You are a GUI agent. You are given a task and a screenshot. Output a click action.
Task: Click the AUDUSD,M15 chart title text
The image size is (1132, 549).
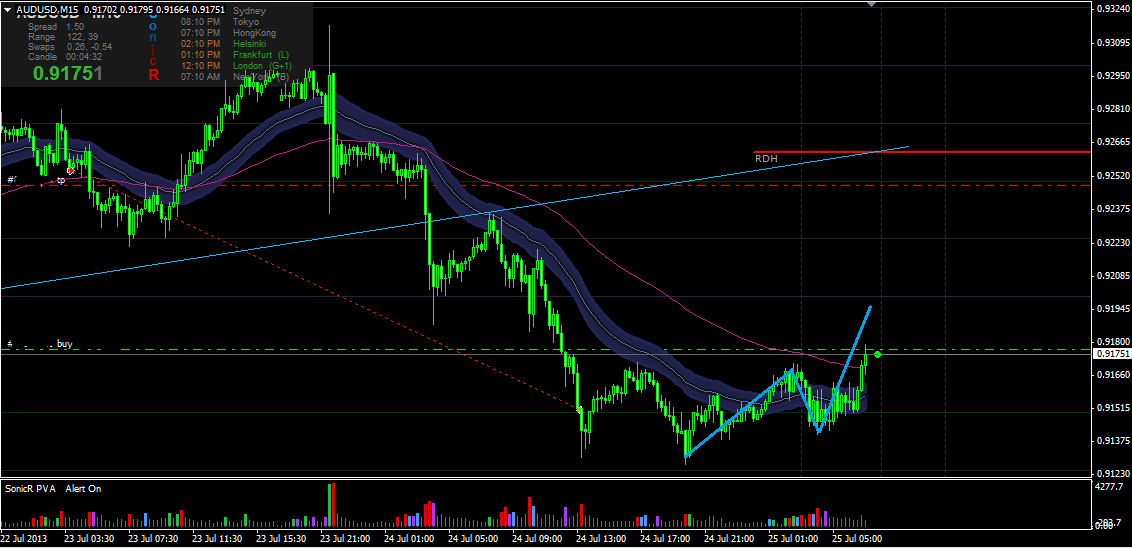[48, 10]
